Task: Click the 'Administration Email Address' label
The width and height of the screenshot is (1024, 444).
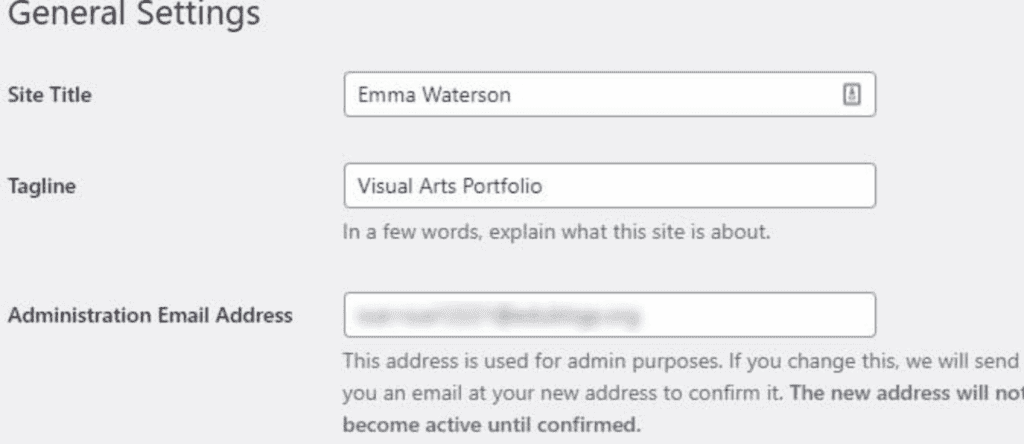Action: 150,316
